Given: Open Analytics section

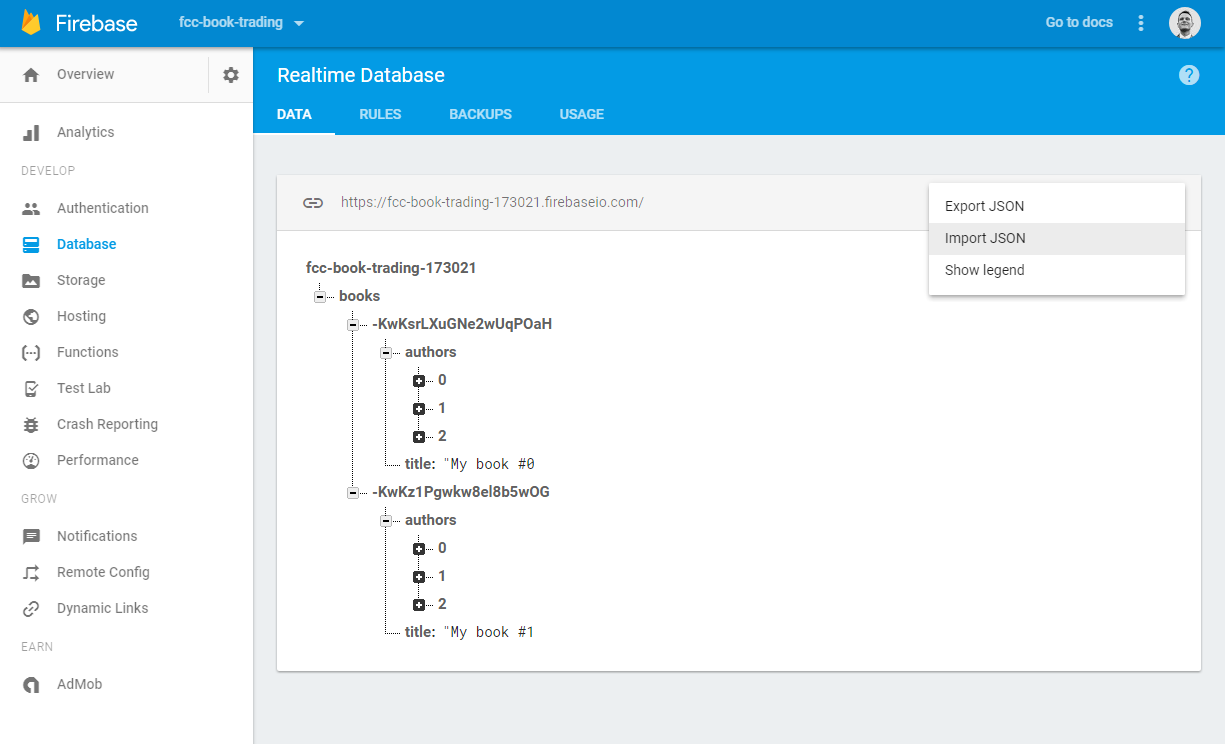Looking at the screenshot, I should tap(86, 132).
